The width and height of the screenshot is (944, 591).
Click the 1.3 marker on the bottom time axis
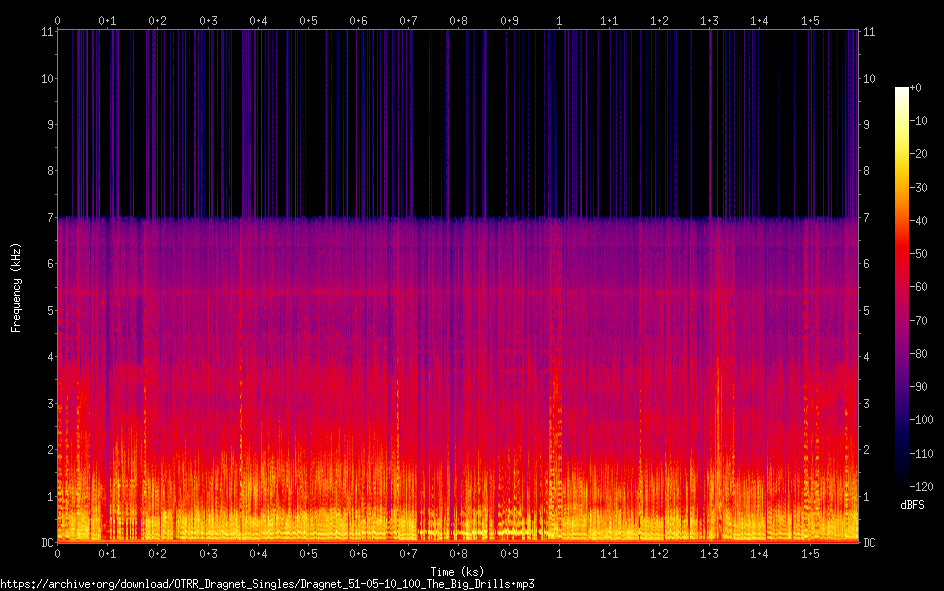(709, 553)
